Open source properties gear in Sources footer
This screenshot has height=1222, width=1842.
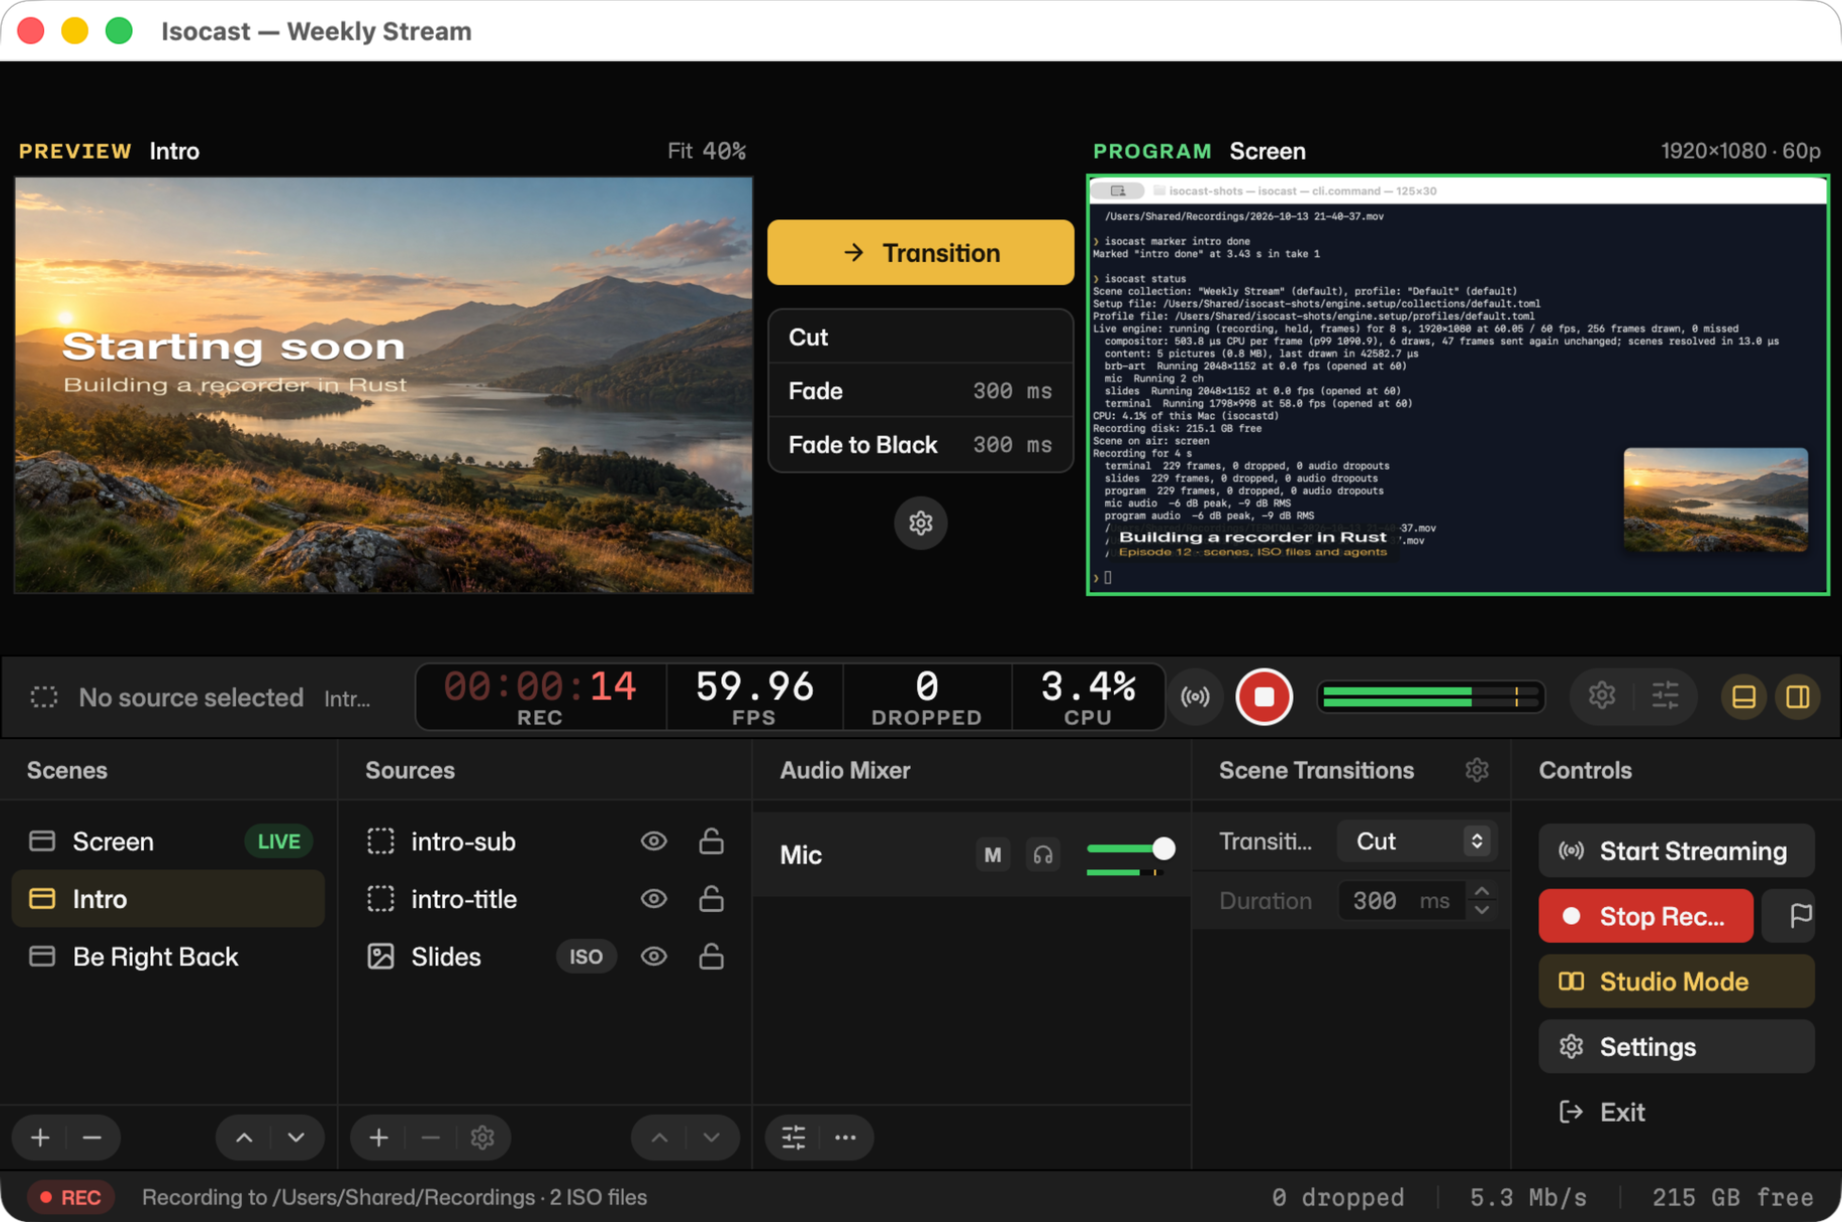(483, 1138)
